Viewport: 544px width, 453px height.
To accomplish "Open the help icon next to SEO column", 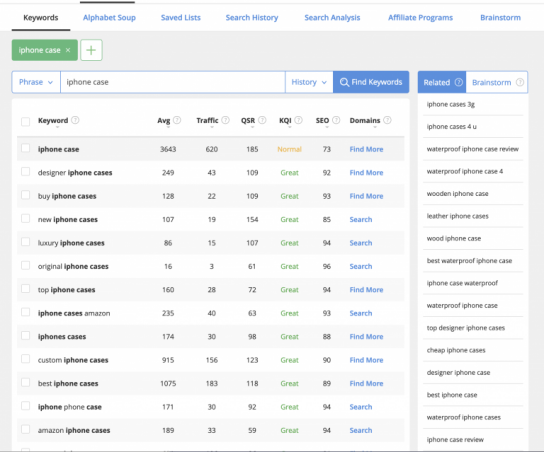I will 336,120.
